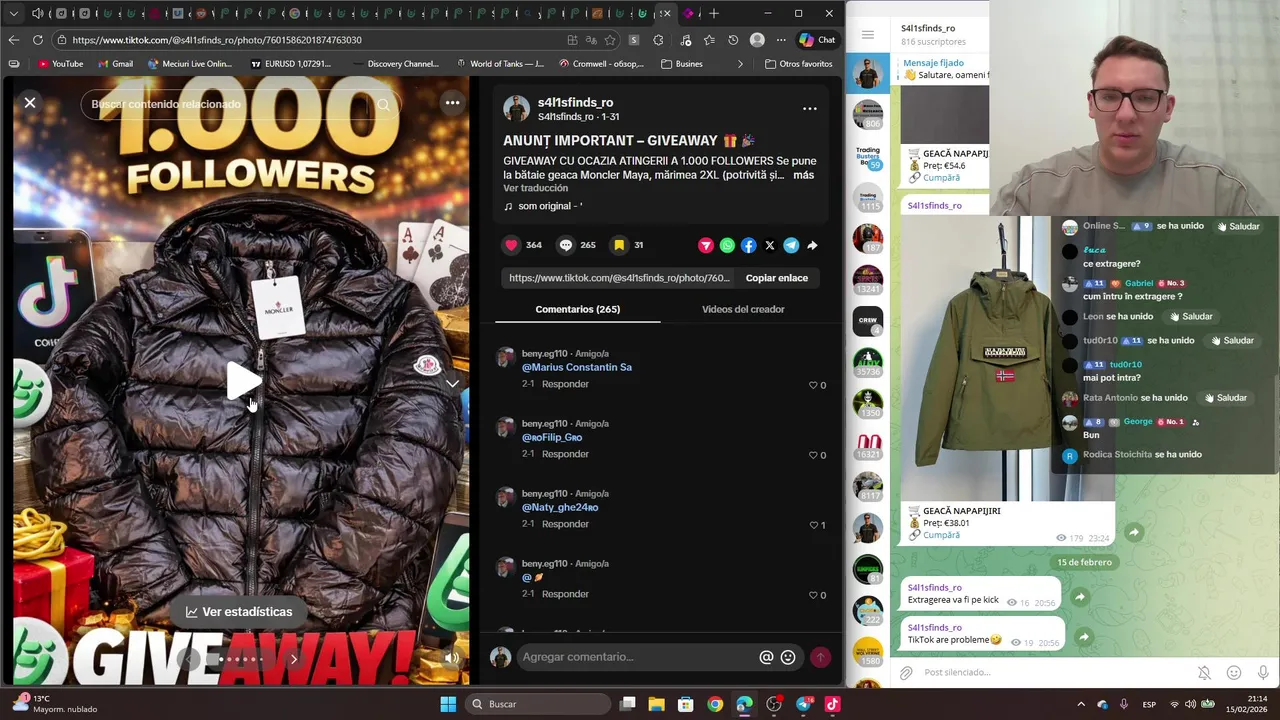Open the Busines bookmarks folder
Screen dimensions: 1280x720
pos(682,64)
